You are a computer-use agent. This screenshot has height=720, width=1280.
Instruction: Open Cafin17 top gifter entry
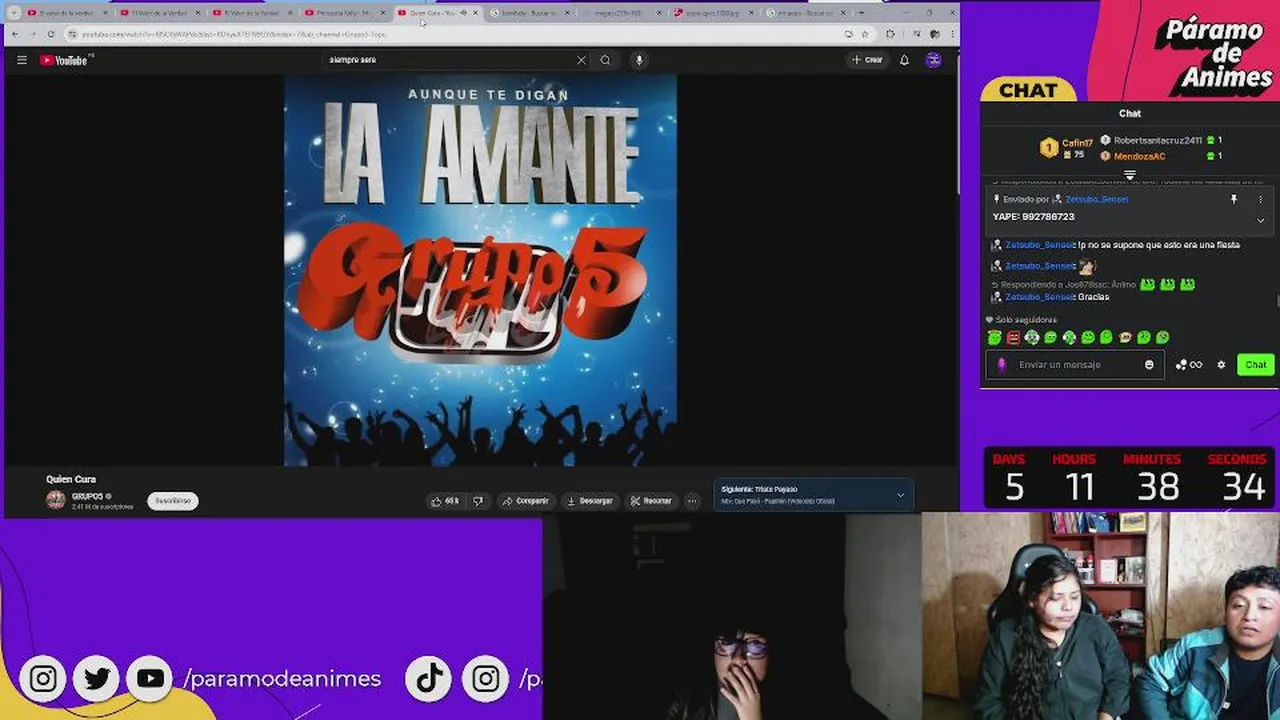(x=1067, y=148)
